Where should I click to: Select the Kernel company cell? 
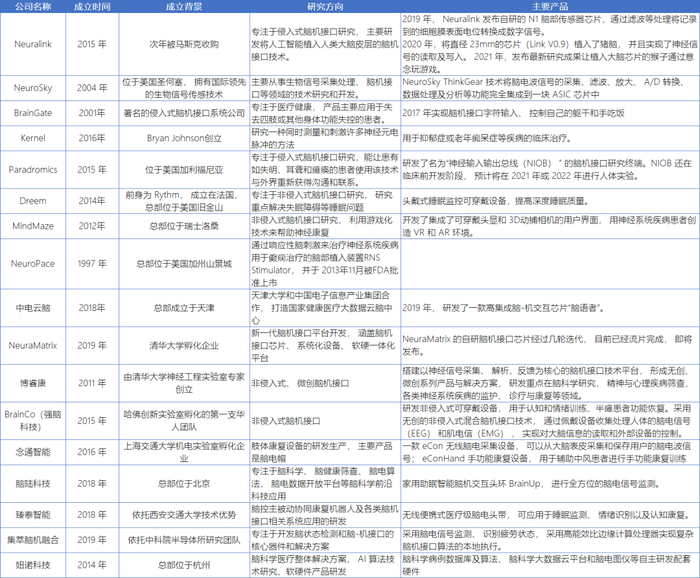pos(33,138)
